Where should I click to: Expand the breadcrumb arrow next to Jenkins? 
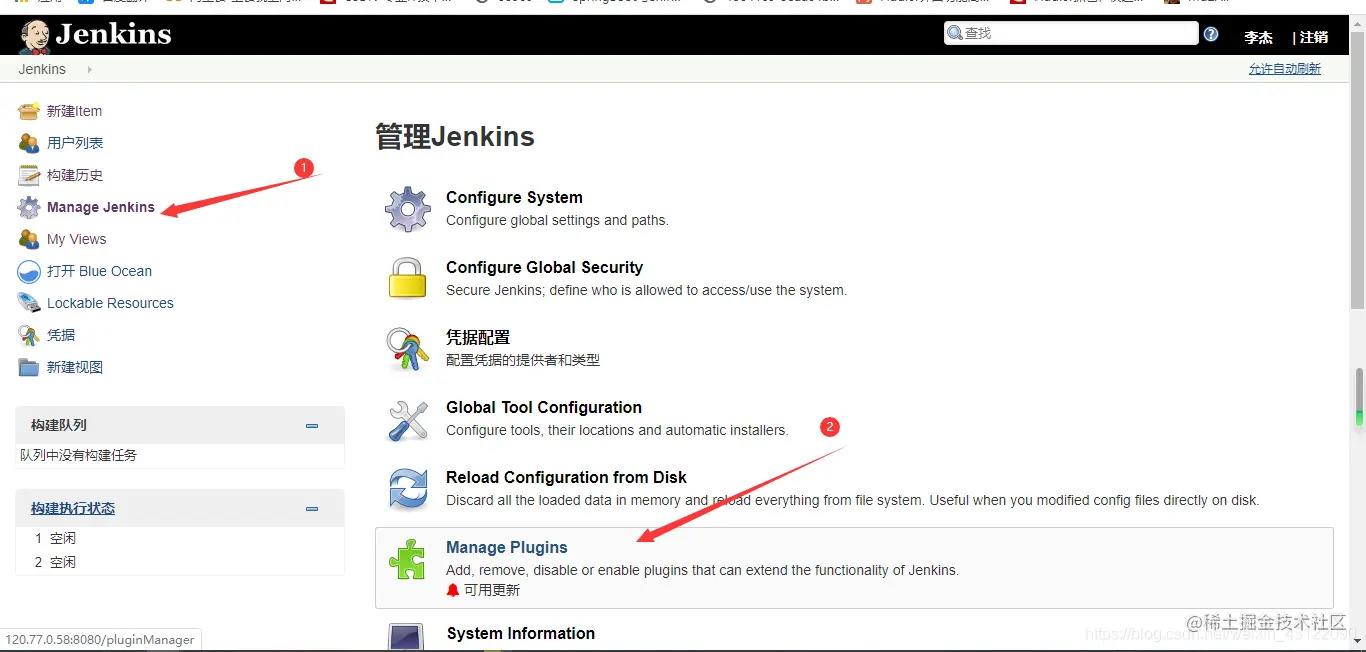coord(87,69)
